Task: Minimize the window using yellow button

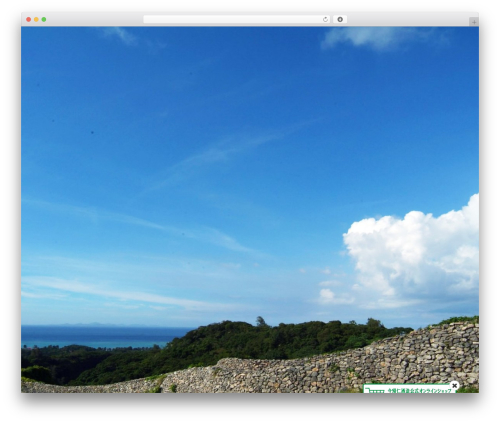Action: 36,19
